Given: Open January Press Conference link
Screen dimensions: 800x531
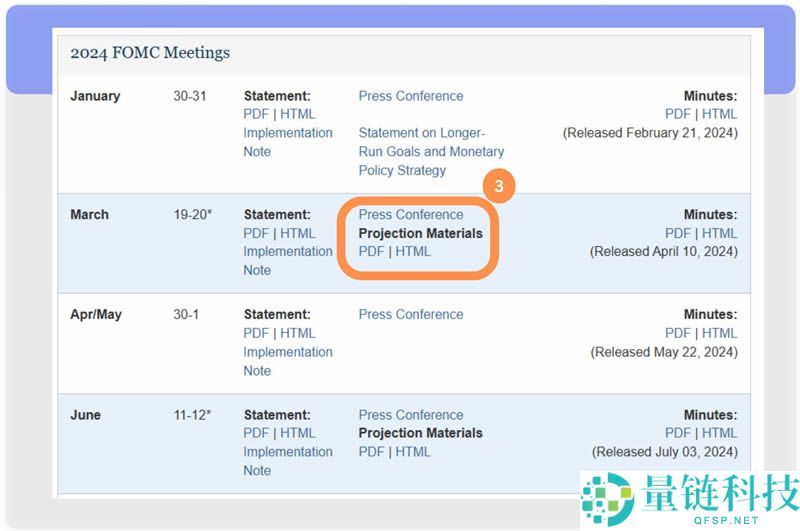Looking at the screenshot, I should click(411, 96).
